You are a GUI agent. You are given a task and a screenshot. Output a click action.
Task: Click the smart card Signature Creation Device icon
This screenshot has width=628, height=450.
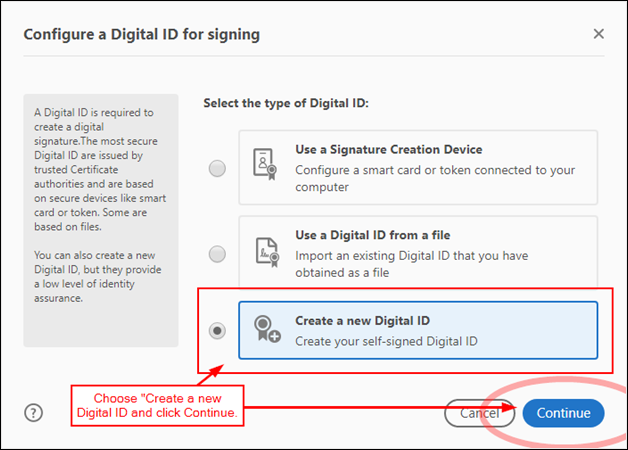[265, 164]
